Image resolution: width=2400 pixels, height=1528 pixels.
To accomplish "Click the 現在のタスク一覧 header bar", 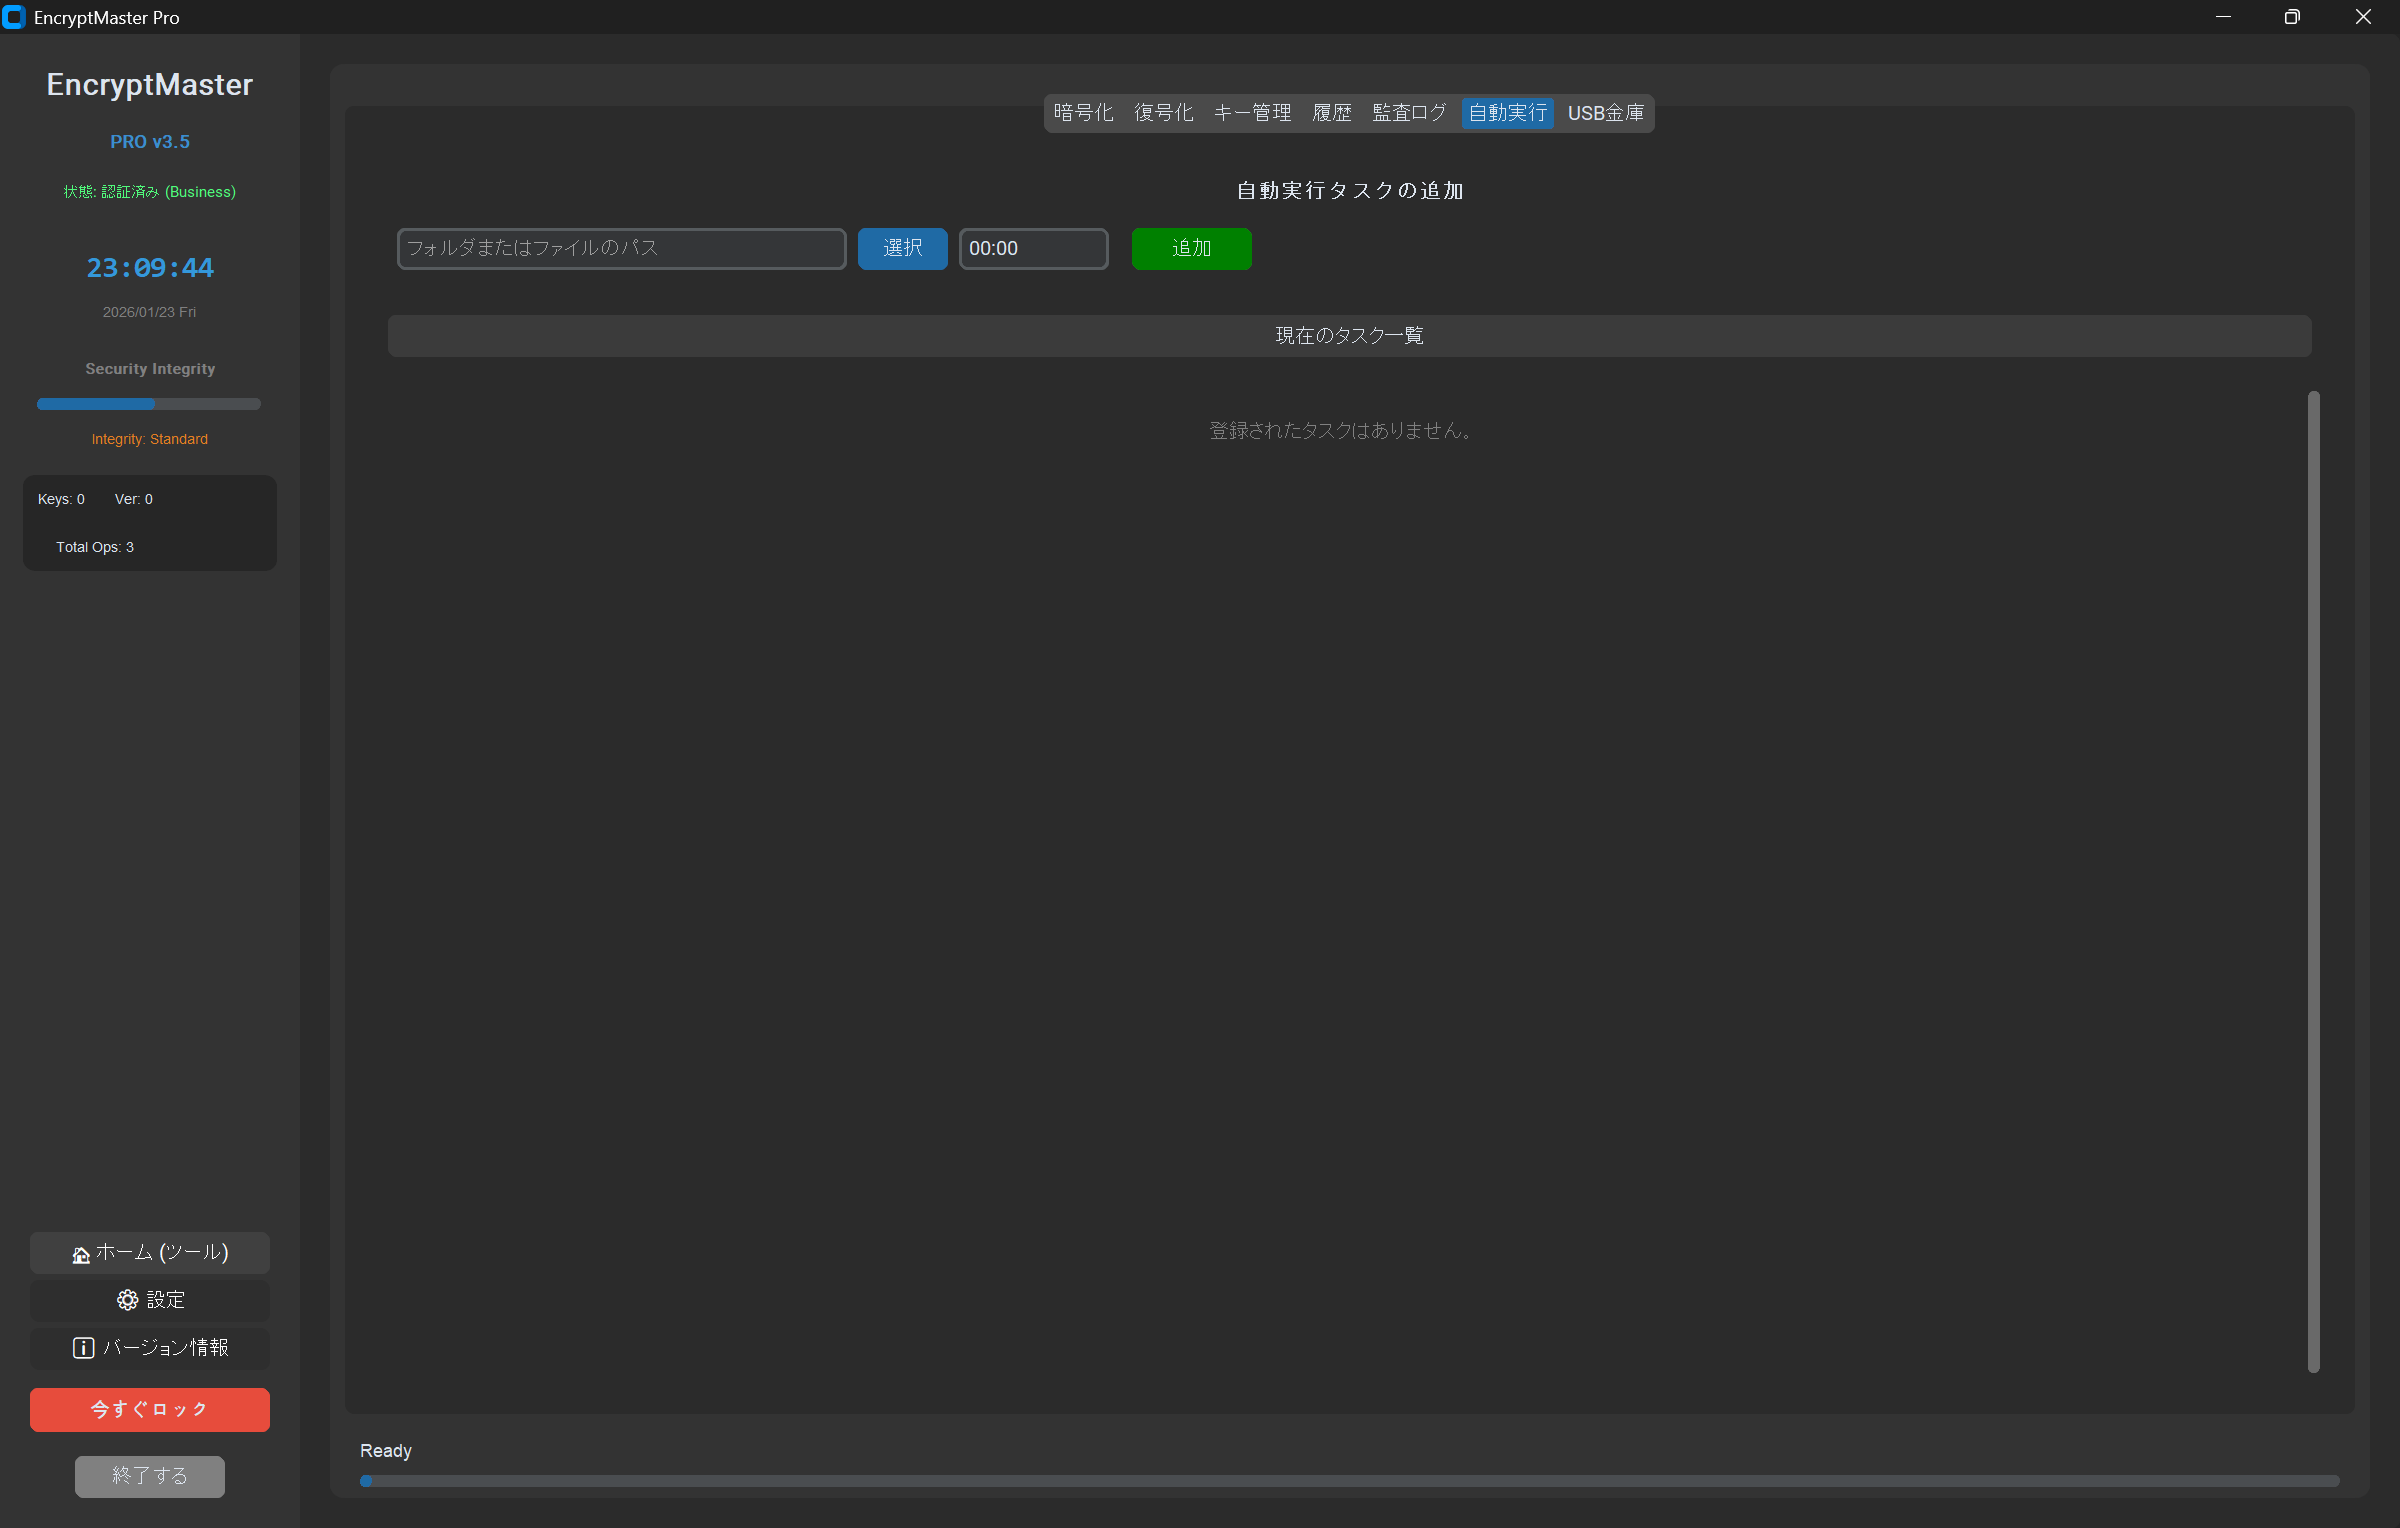I will [x=1349, y=335].
